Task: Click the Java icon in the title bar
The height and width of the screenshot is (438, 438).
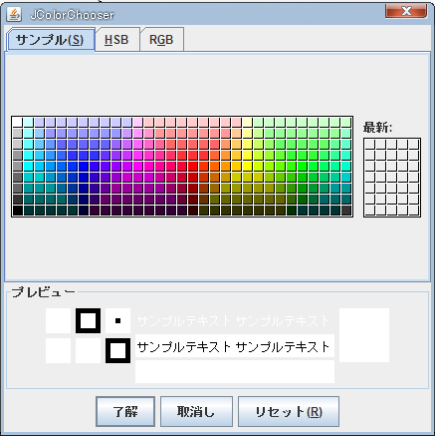Action: pos(14,15)
